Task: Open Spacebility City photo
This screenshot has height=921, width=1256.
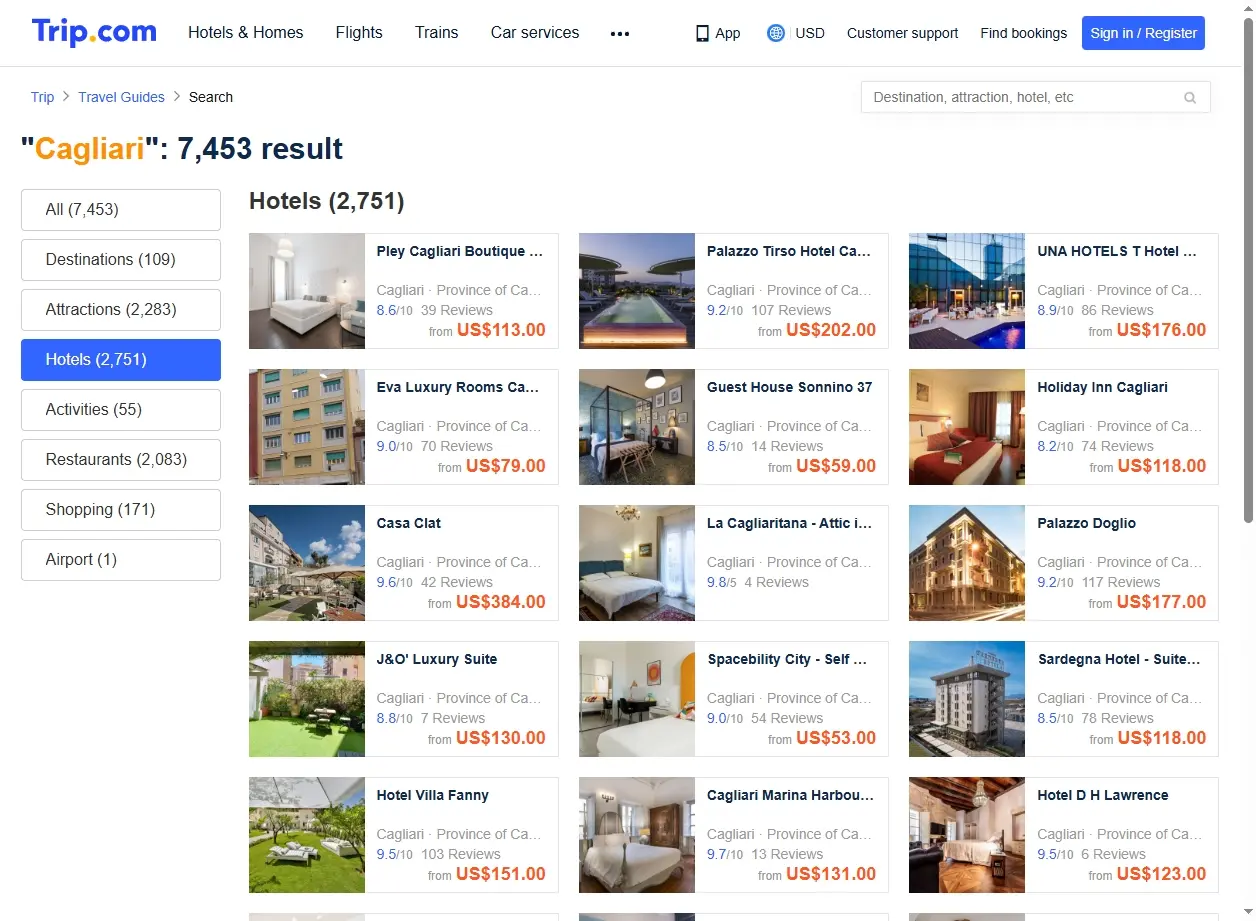Action: click(637, 699)
